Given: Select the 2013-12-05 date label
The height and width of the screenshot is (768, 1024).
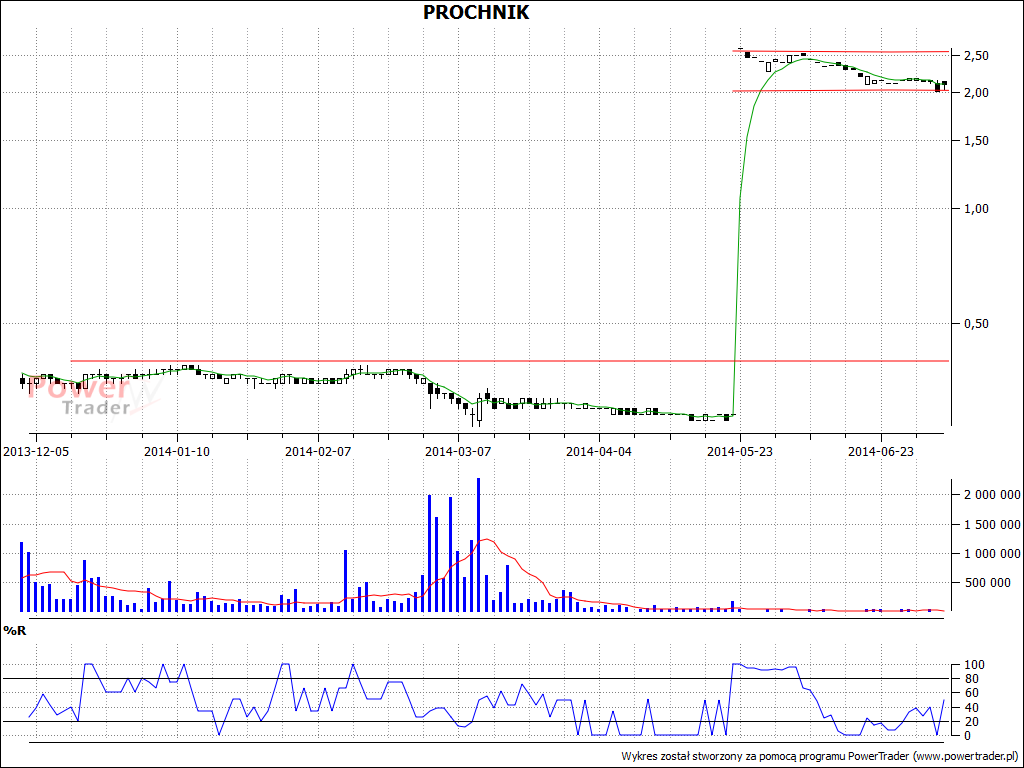Looking at the screenshot, I should (x=36, y=451).
